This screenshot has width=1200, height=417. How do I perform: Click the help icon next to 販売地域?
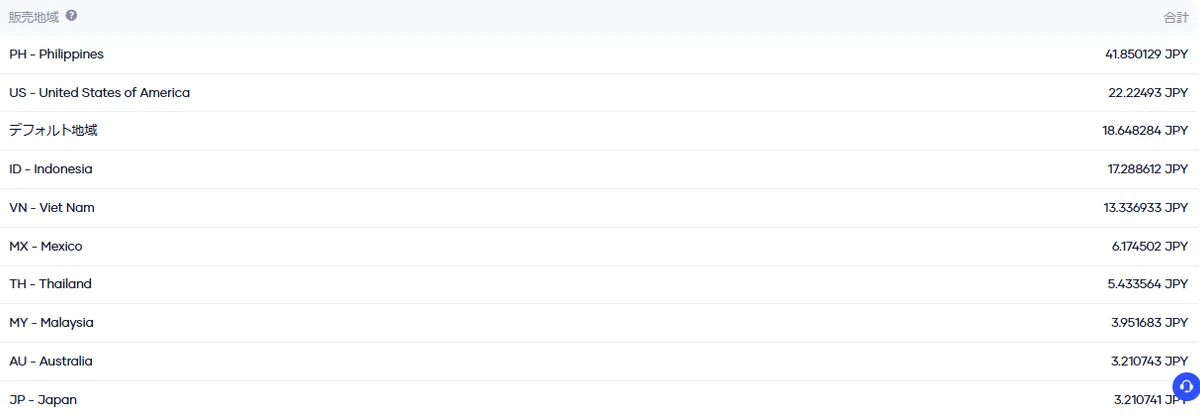[72, 16]
